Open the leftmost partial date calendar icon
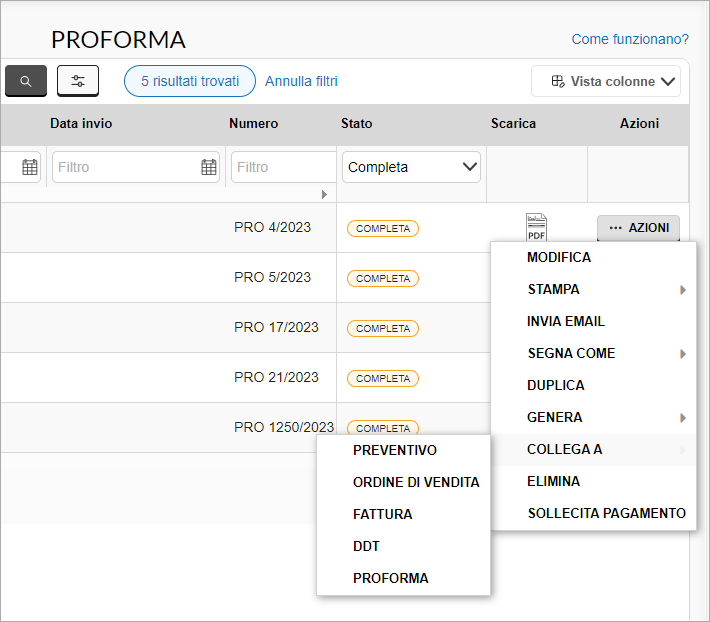710x622 pixels. (30, 167)
